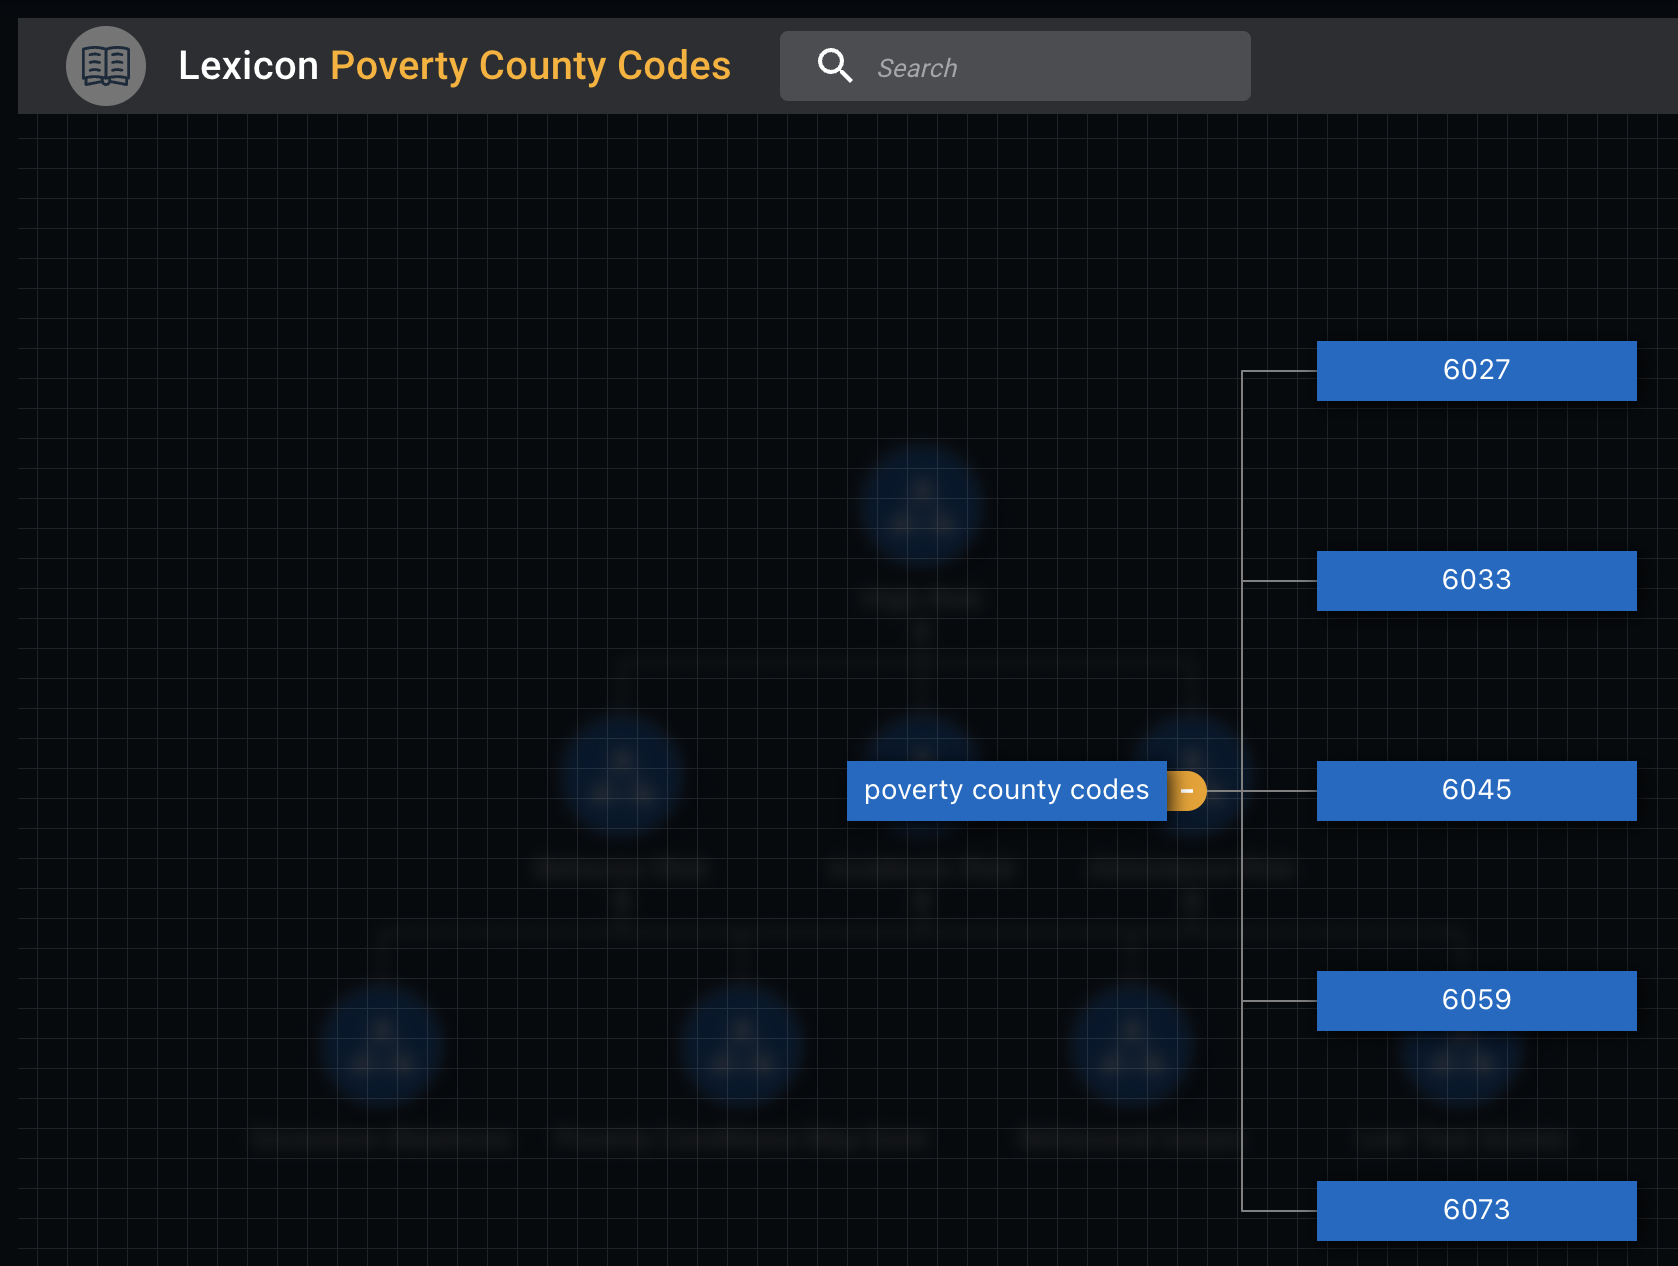1678x1266 pixels.
Task: Select the blurred node left of poverty county codes
Action: coord(620,775)
